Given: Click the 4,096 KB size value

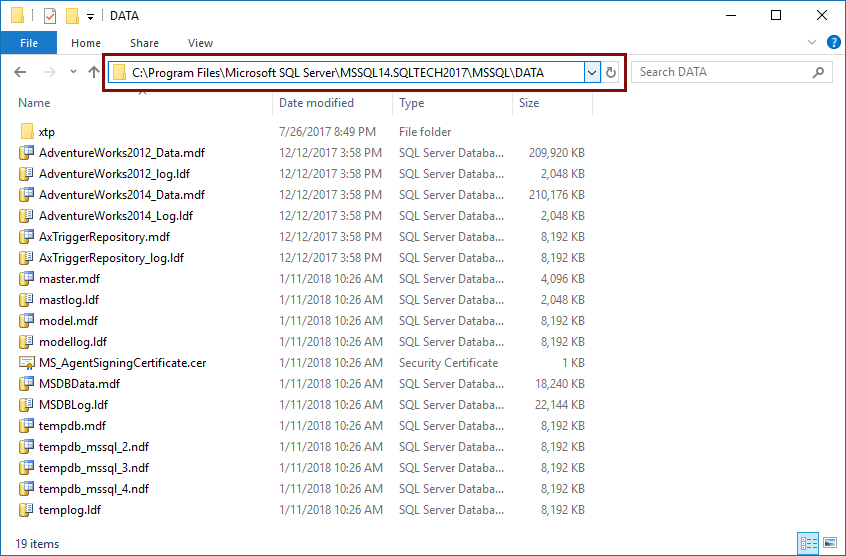Looking at the screenshot, I should [x=562, y=279].
